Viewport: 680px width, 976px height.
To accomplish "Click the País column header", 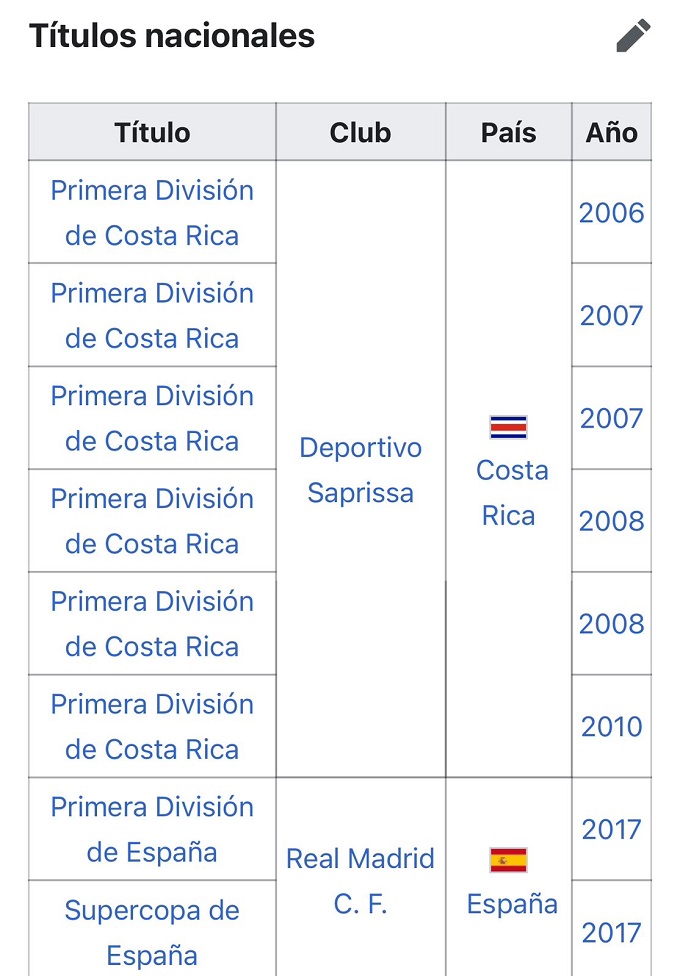I will tap(508, 133).
